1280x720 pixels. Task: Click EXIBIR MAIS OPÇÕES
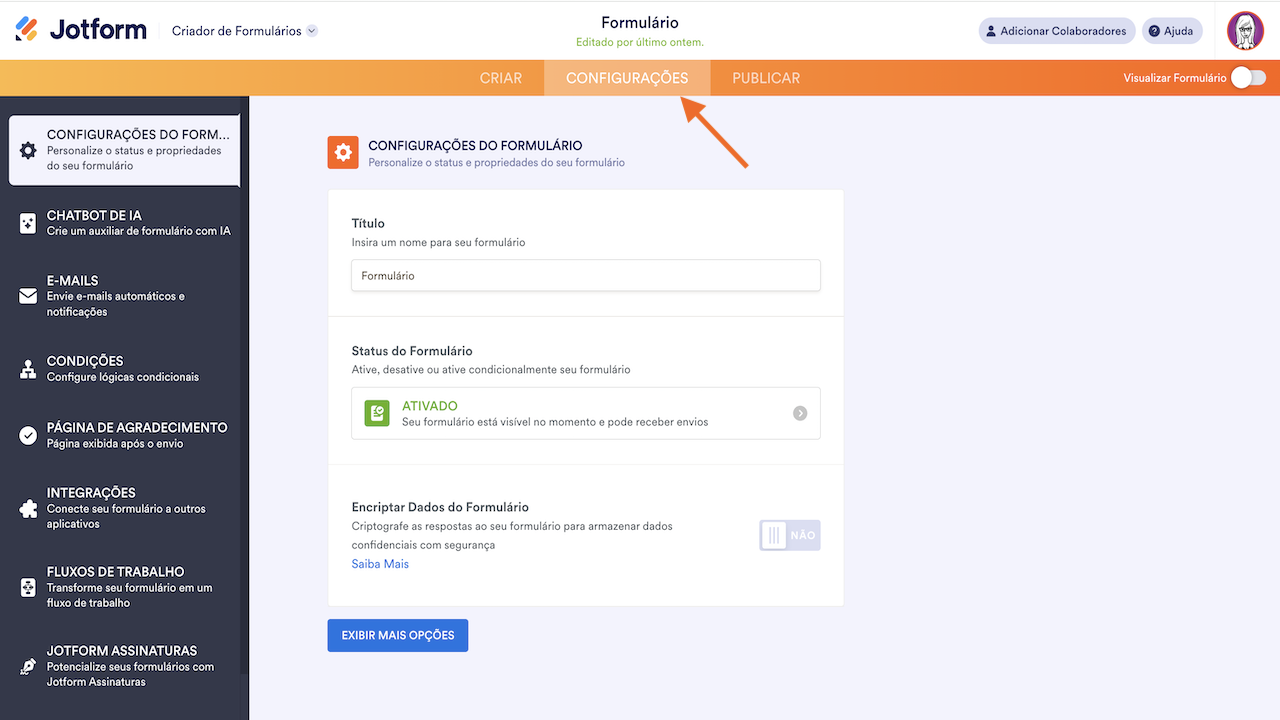(x=397, y=635)
